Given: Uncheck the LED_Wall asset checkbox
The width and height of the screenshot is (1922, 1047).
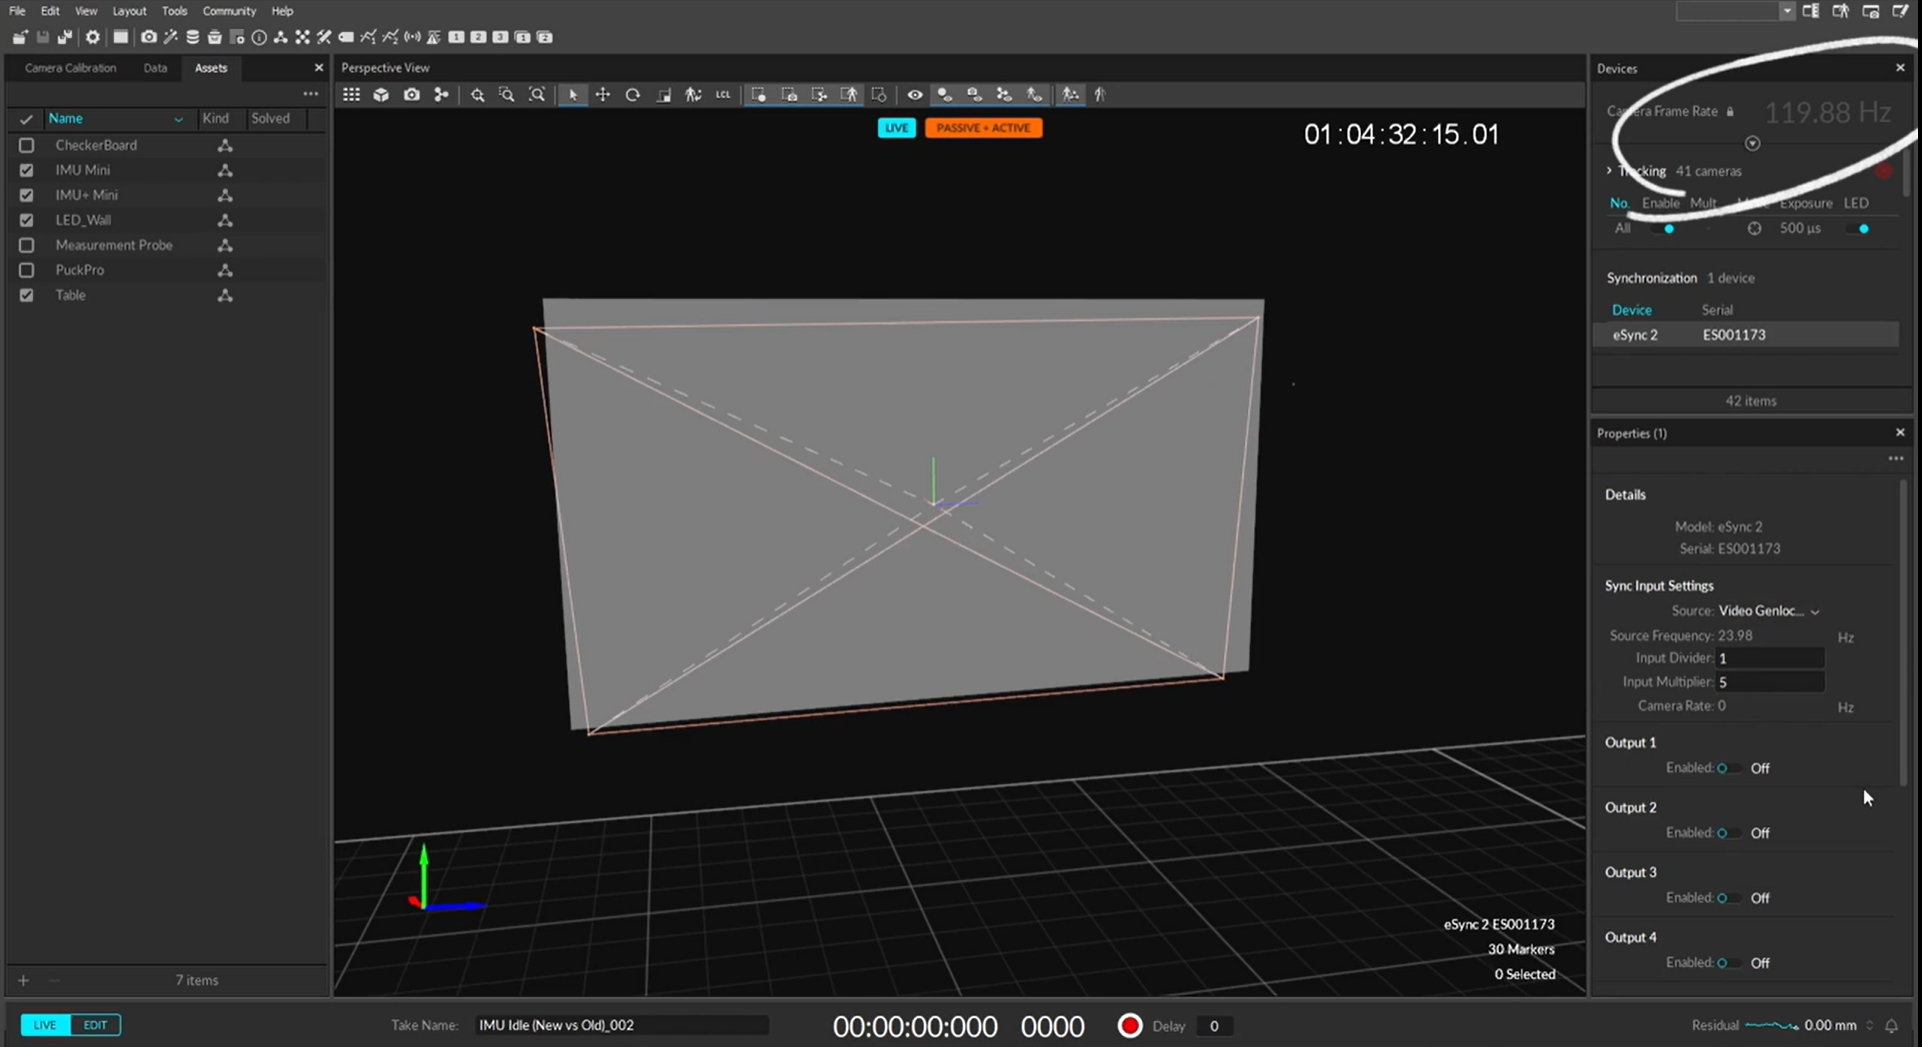Looking at the screenshot, I should pos(27,220).
